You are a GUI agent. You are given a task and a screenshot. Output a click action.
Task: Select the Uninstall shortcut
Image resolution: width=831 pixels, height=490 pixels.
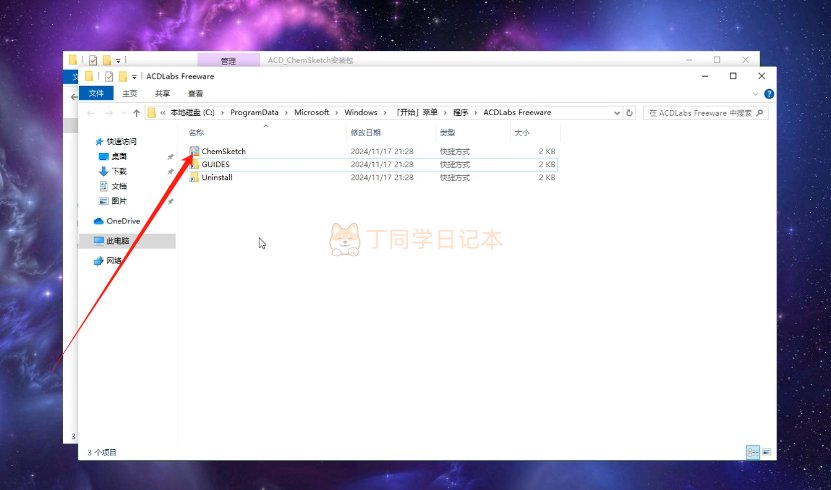217,177
